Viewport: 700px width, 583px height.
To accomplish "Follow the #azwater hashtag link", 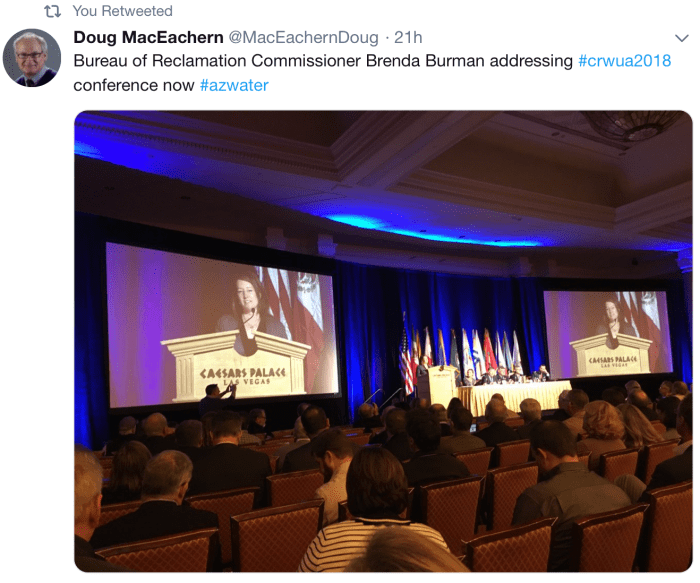I will (234, 85).
